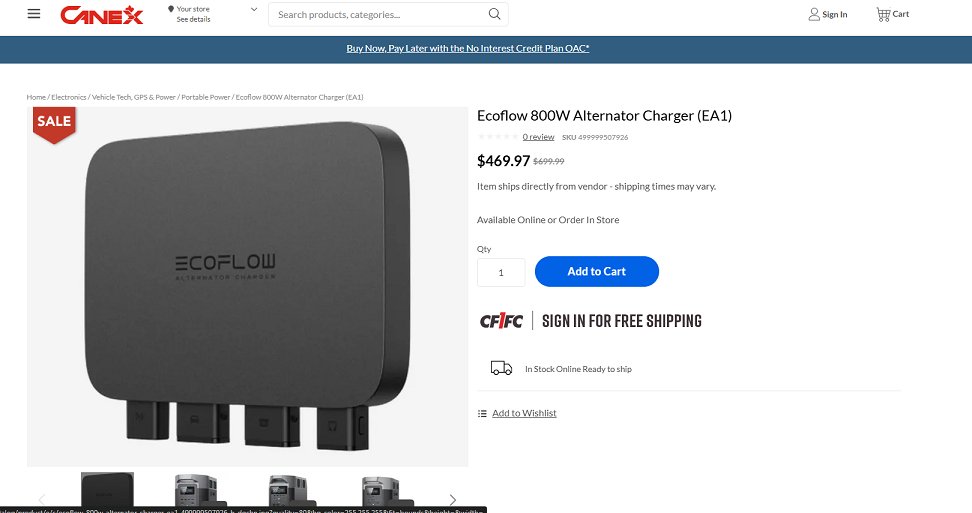This screenshot has width=972, height=513.
Task: Open Vehicle Tech, GPS & Power breadcrumb
Action: [x=134, y=97]
